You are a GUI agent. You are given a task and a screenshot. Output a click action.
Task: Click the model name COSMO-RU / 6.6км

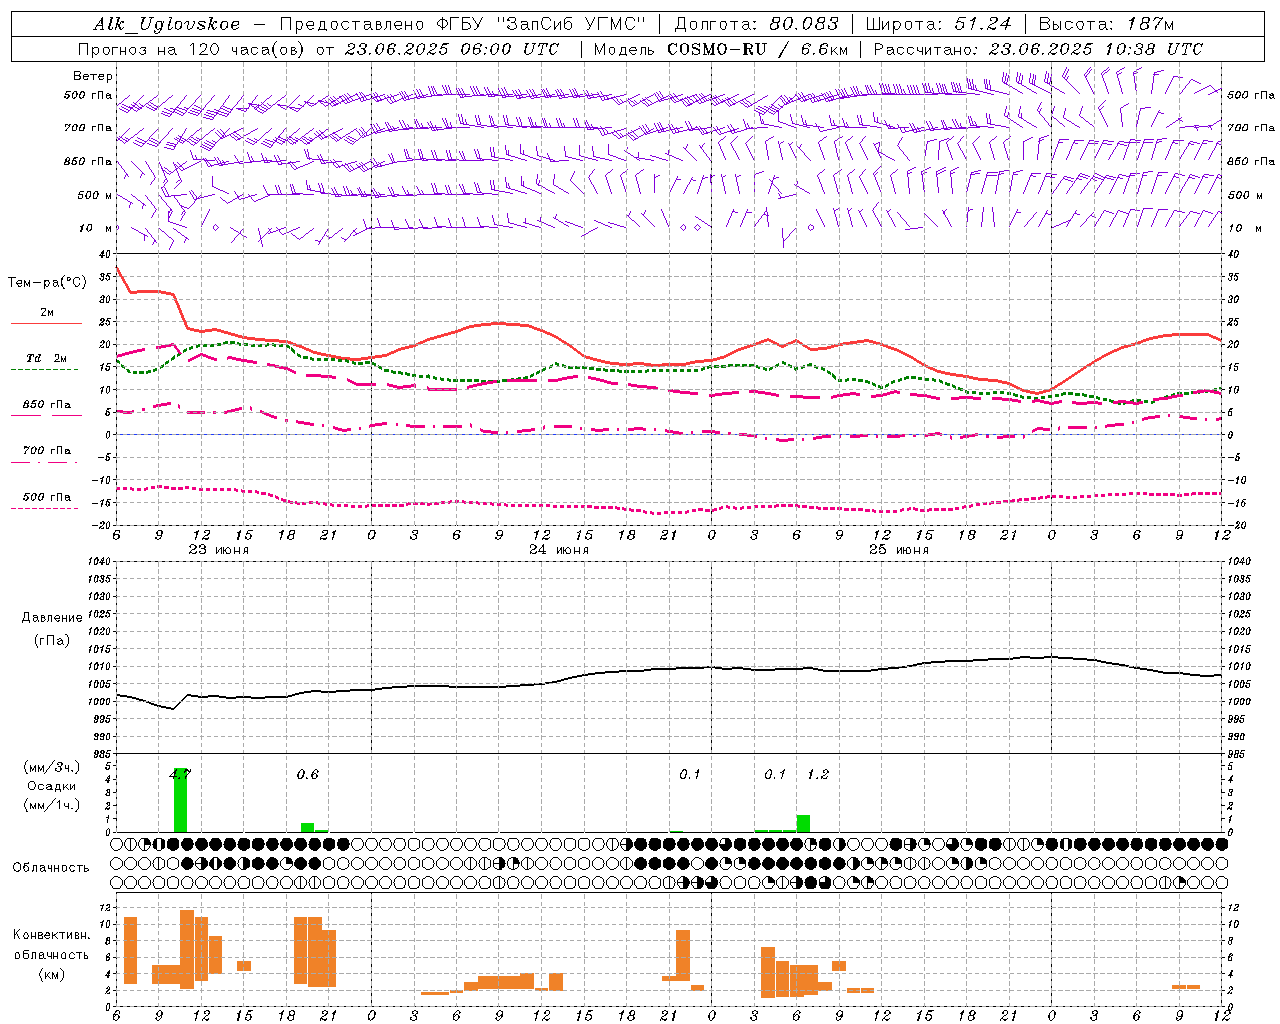(x=757, y=49)
